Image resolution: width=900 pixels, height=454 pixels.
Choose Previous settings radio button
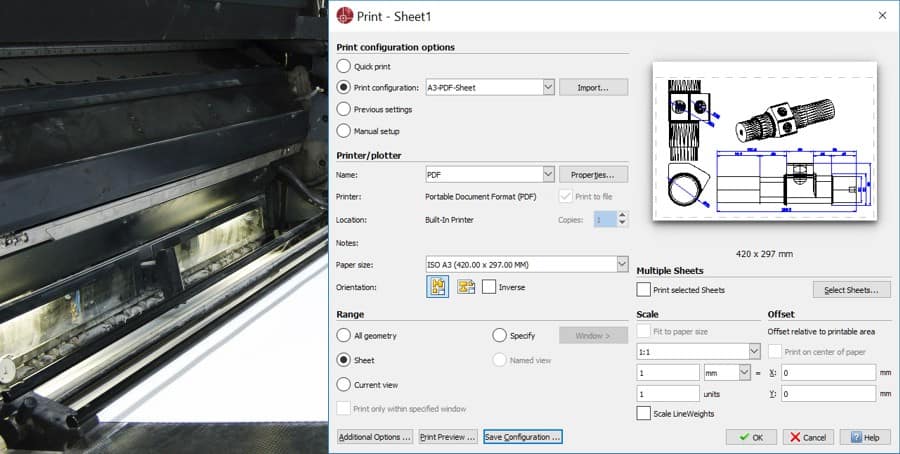[344, 109]
